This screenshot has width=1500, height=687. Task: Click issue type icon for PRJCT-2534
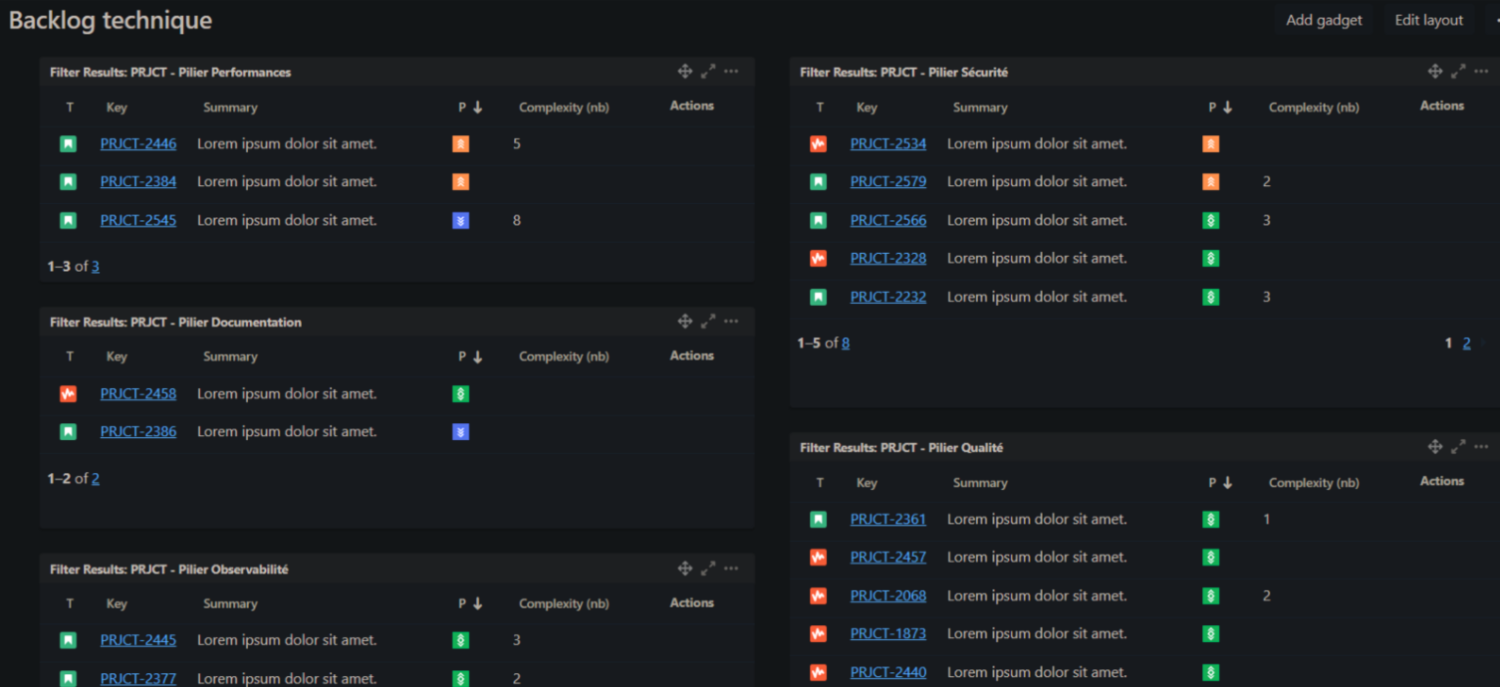pyautogui.click(x=818, y=144)
